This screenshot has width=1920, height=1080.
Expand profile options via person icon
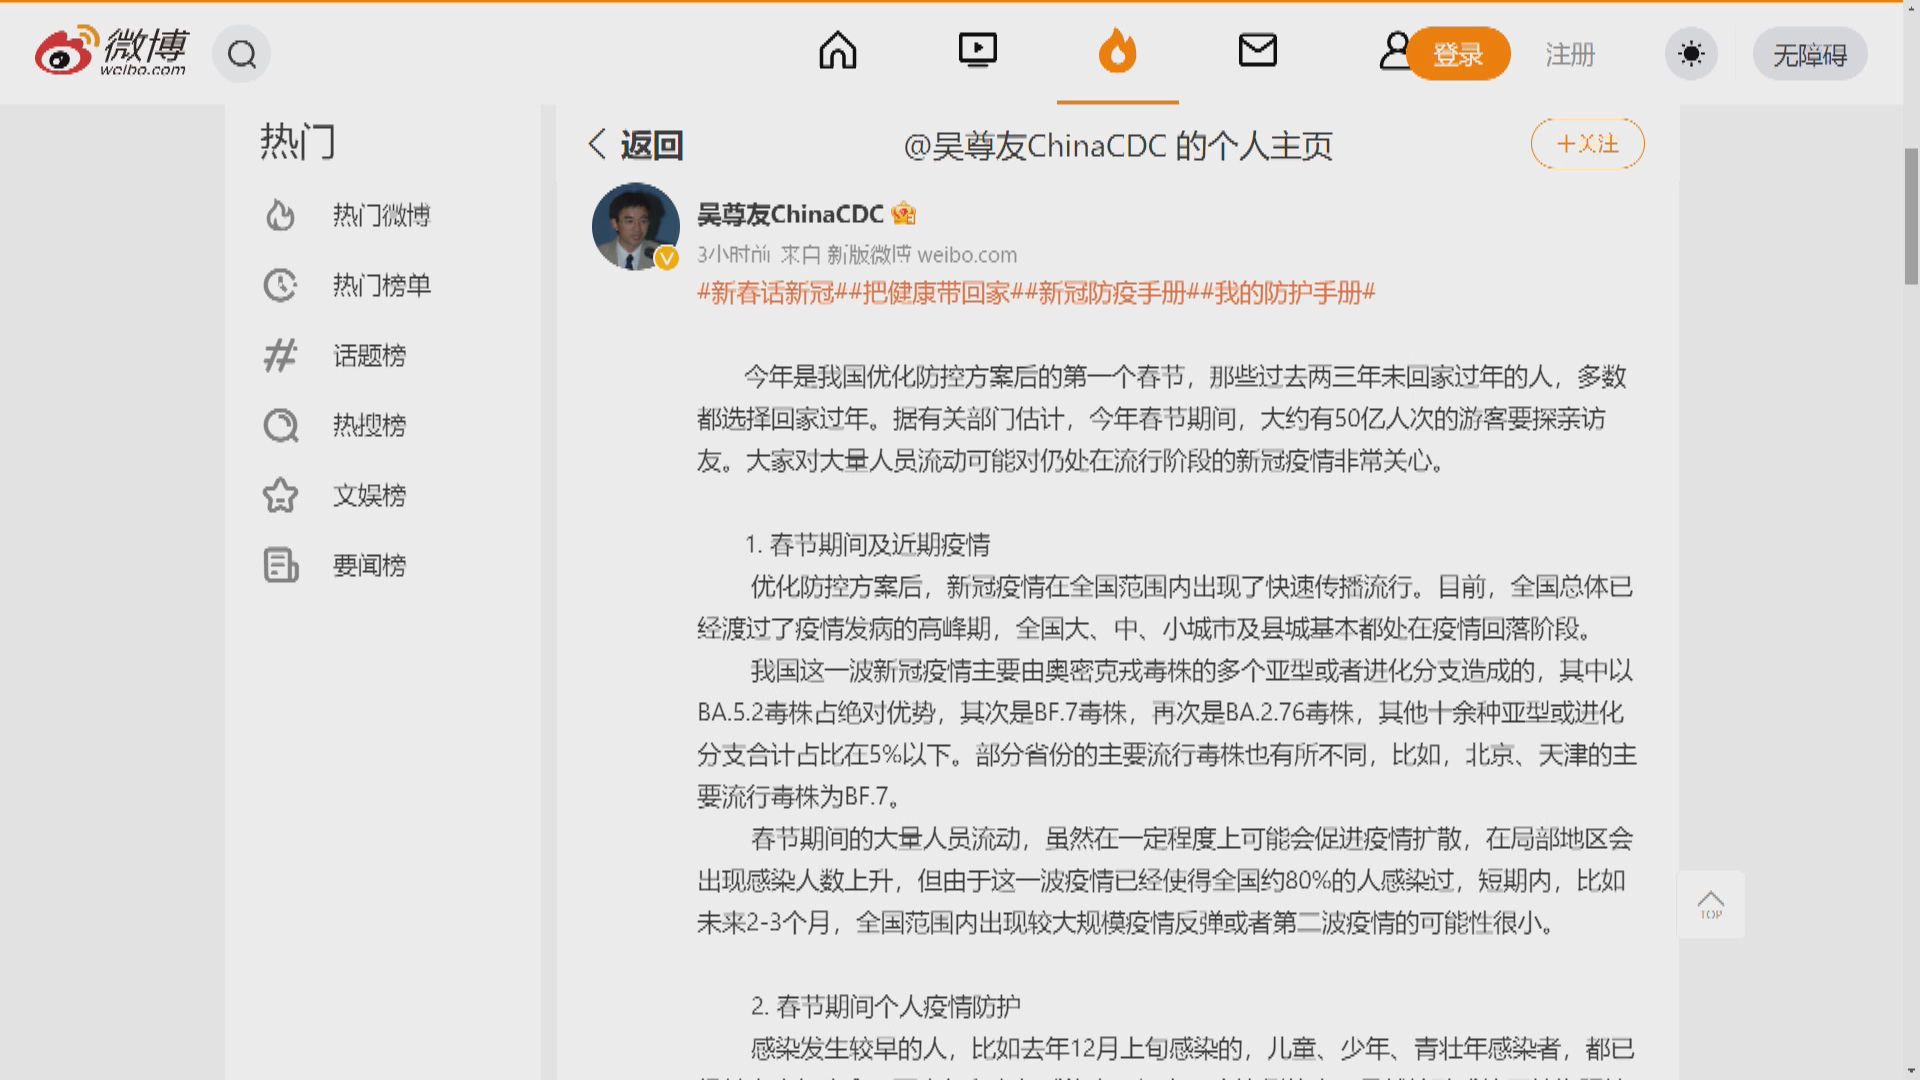(1396, 52)
